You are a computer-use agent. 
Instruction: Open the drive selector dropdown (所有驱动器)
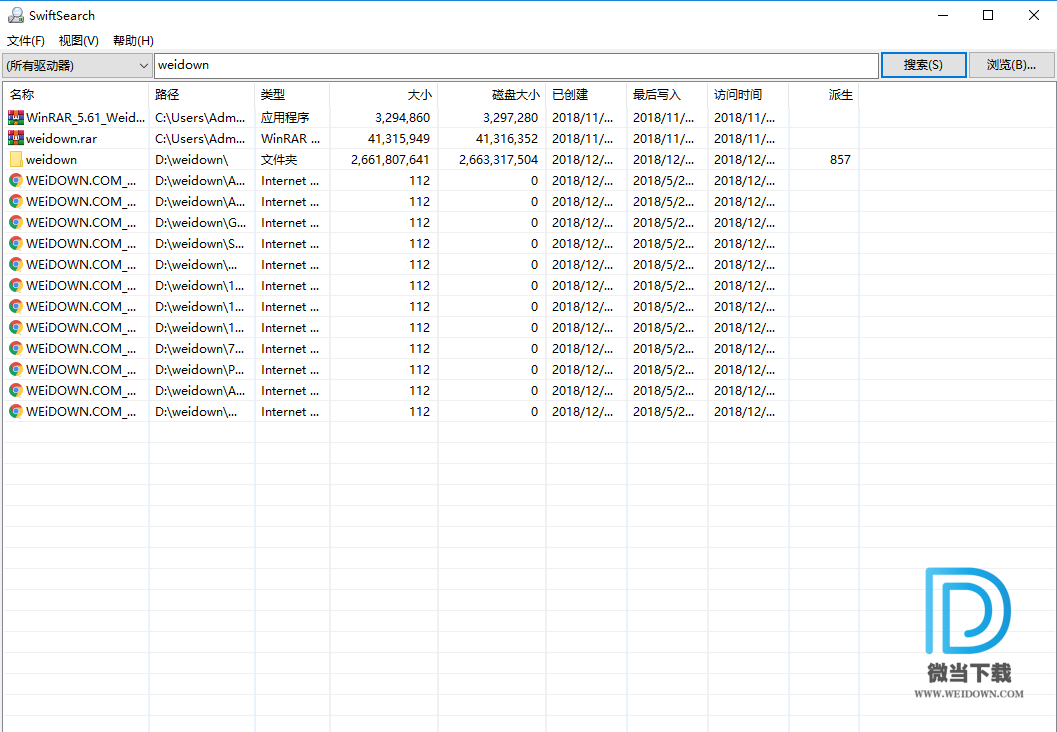tap(77, 65)
